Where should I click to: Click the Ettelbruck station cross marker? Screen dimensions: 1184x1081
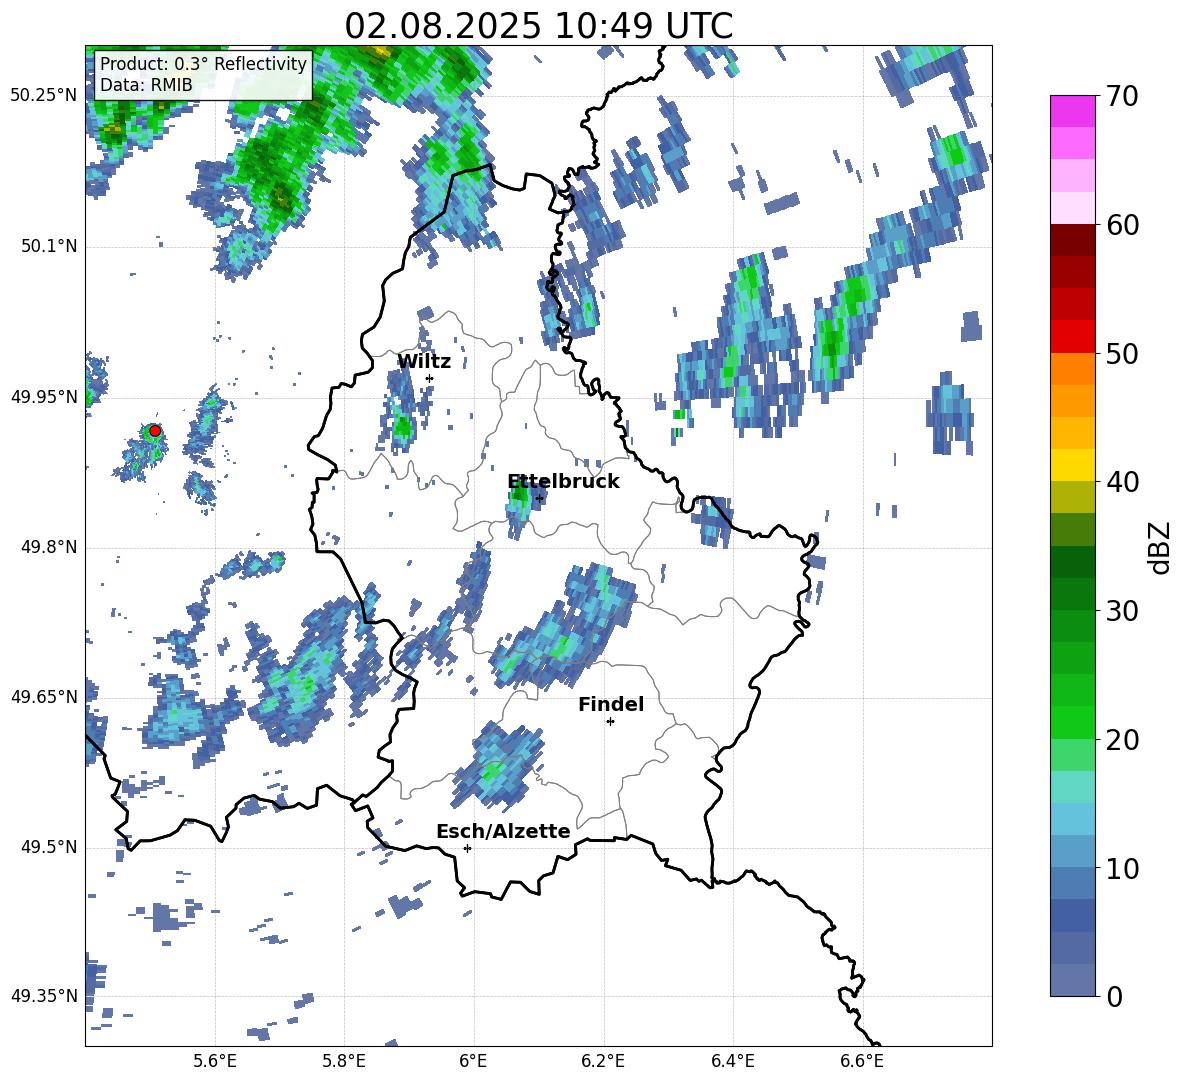[x=539, y=498]
